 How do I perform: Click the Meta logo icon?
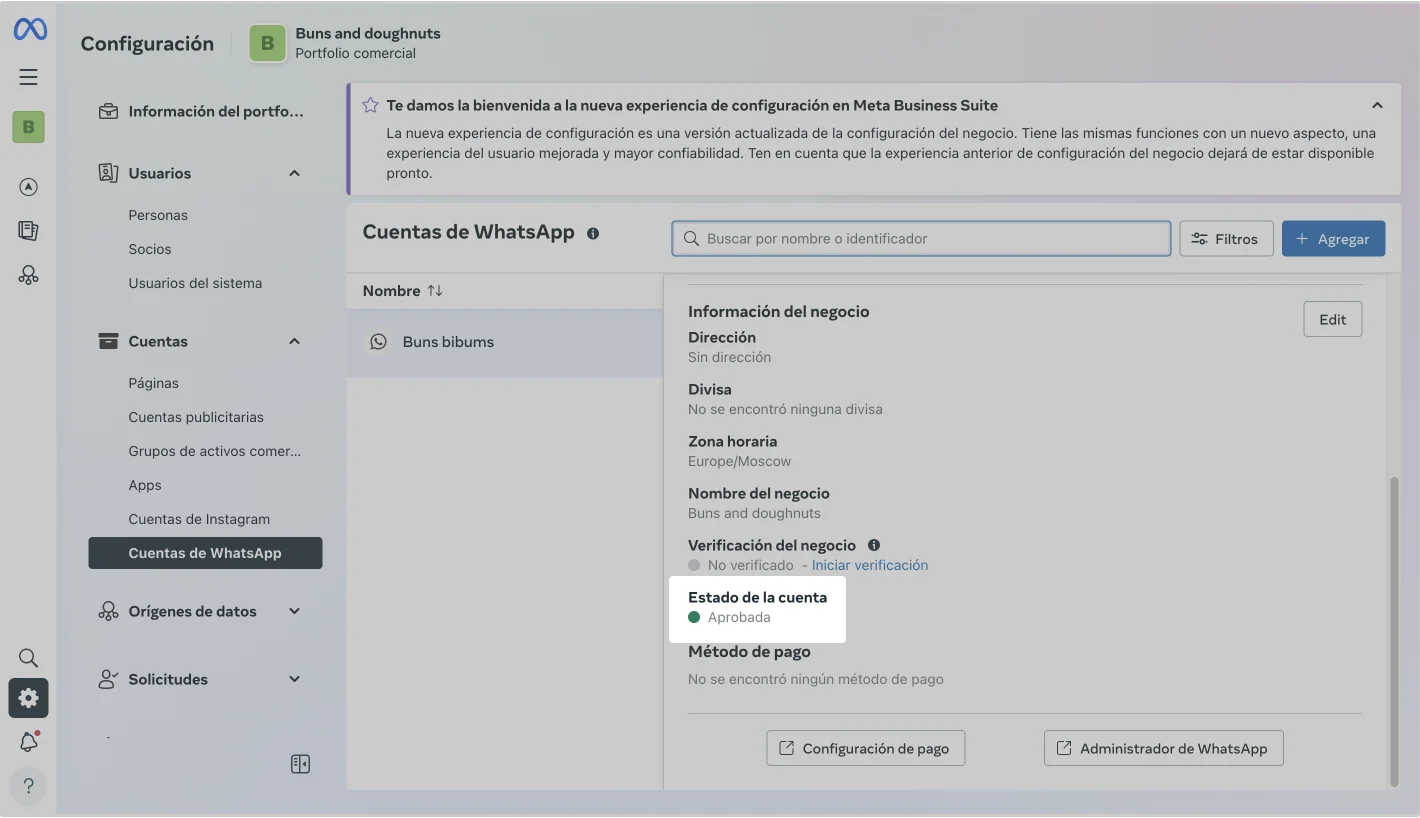(x=29, y=30)
